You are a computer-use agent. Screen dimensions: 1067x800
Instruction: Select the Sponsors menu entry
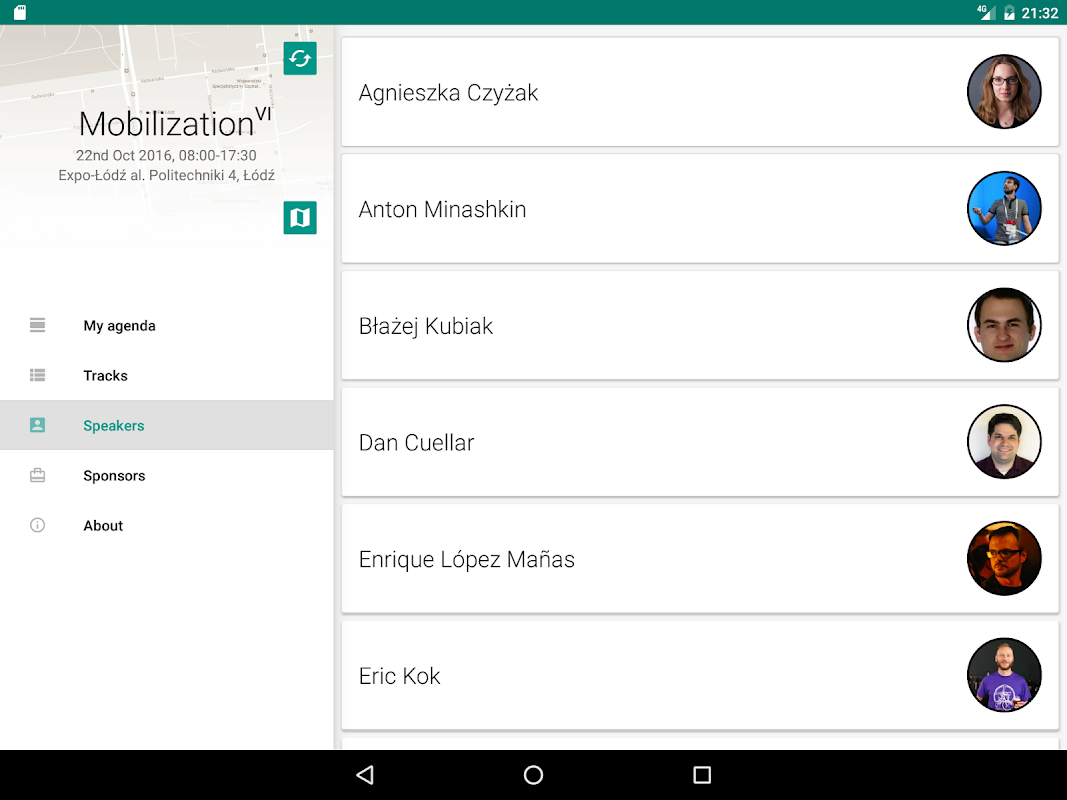pyautogui.click(x=114, y=476)
